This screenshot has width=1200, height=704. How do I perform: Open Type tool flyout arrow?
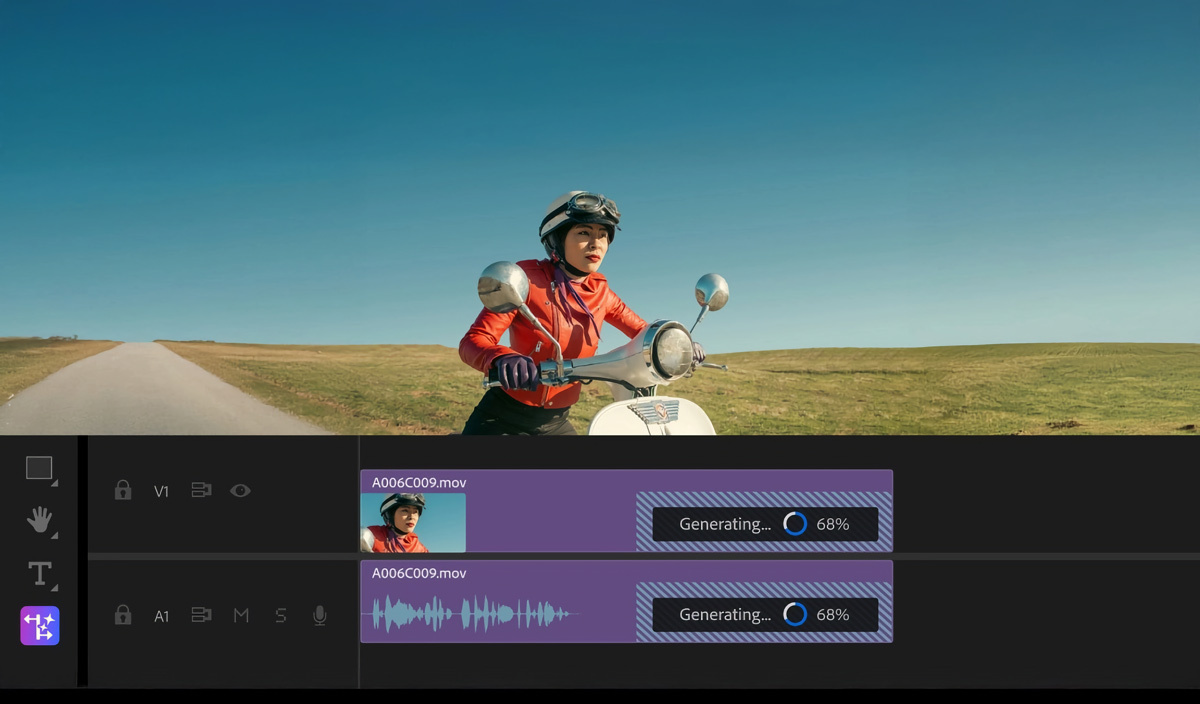(x=55, y=588)
